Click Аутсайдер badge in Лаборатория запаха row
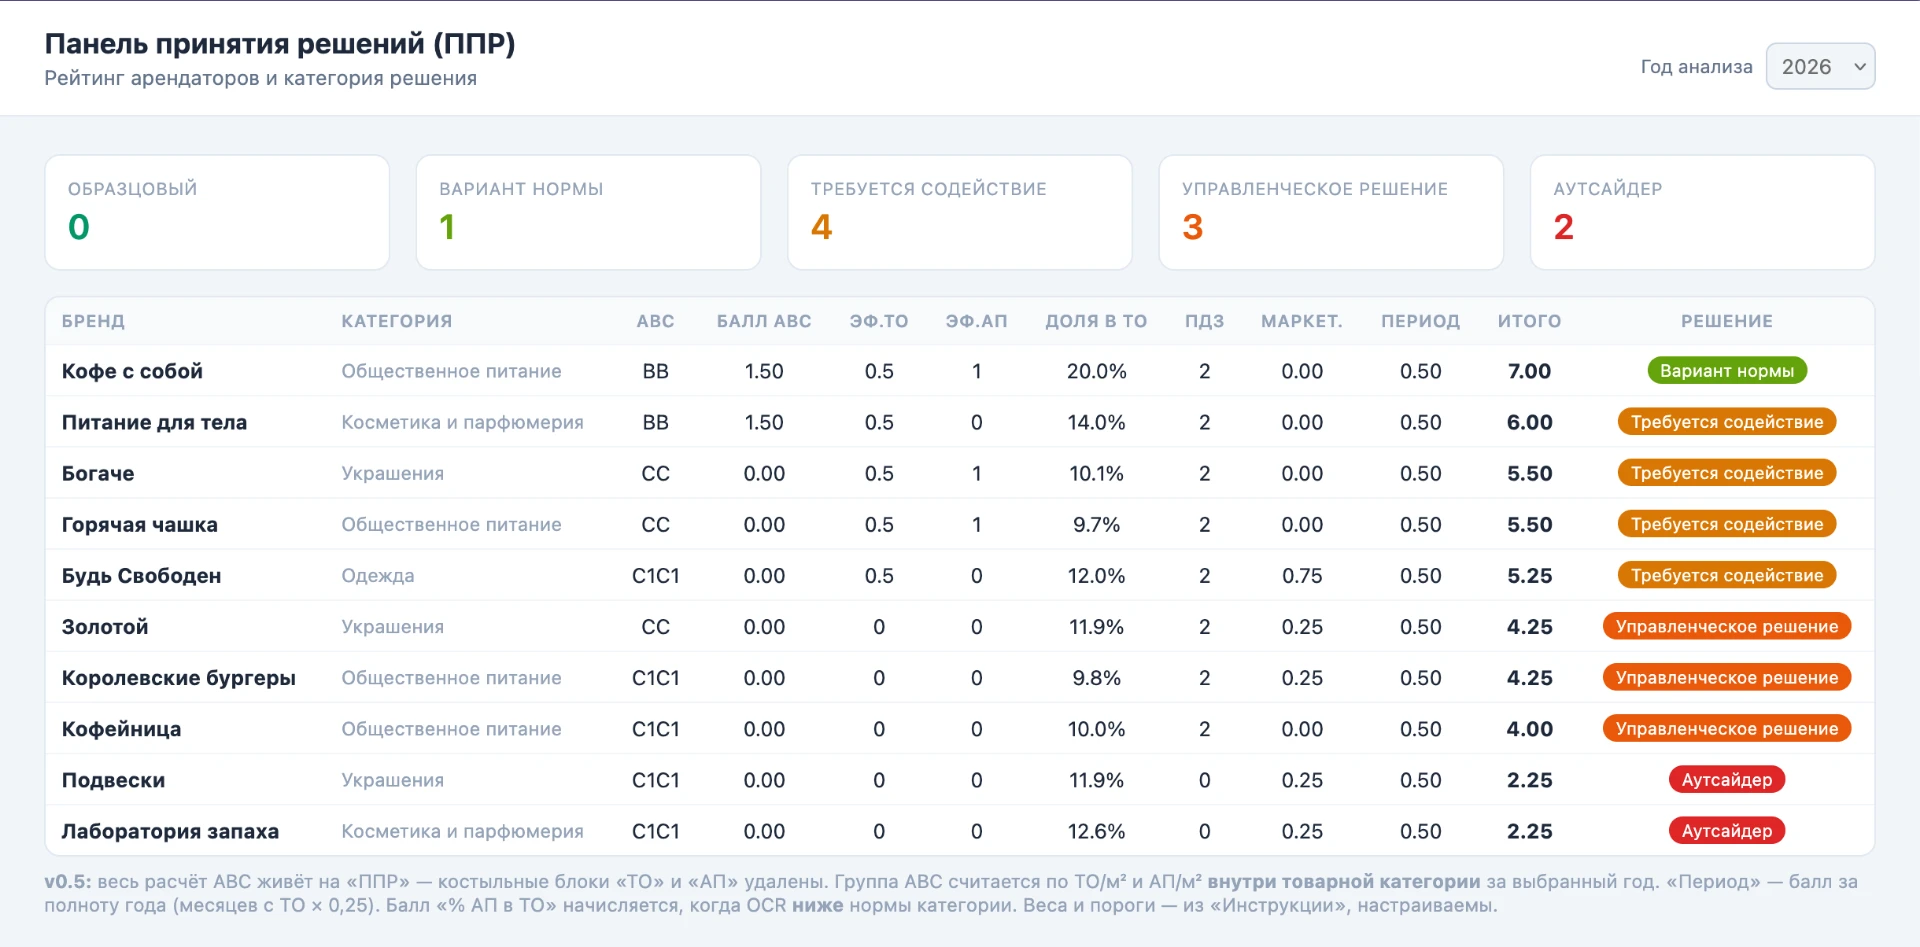The image size is (1920, 947). [1727, 831]
